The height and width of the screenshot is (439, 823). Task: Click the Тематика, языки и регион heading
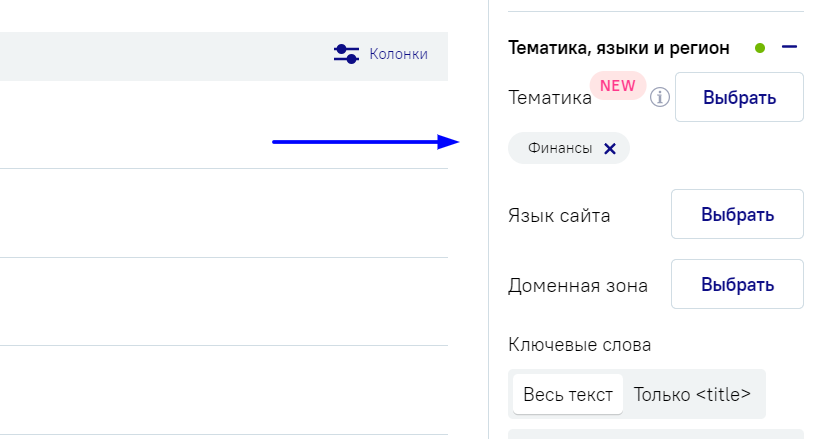(618, 48)
